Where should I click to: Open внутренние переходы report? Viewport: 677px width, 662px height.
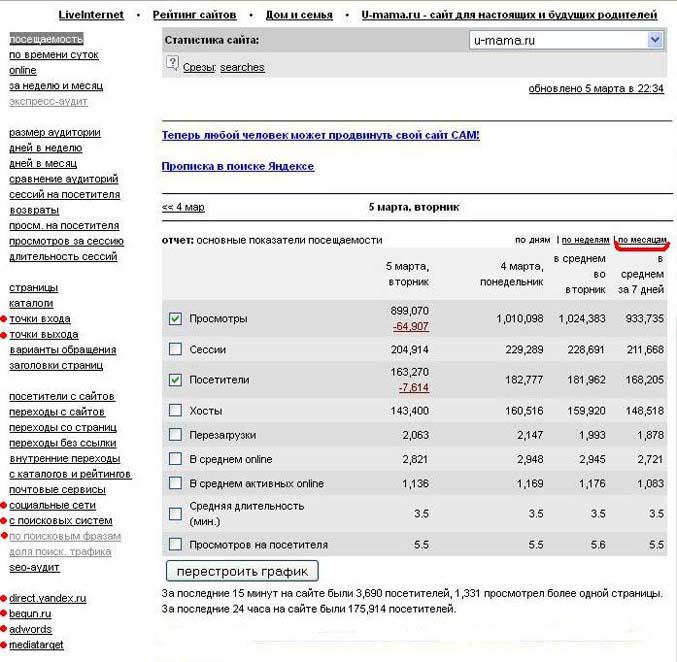point(65,459)
